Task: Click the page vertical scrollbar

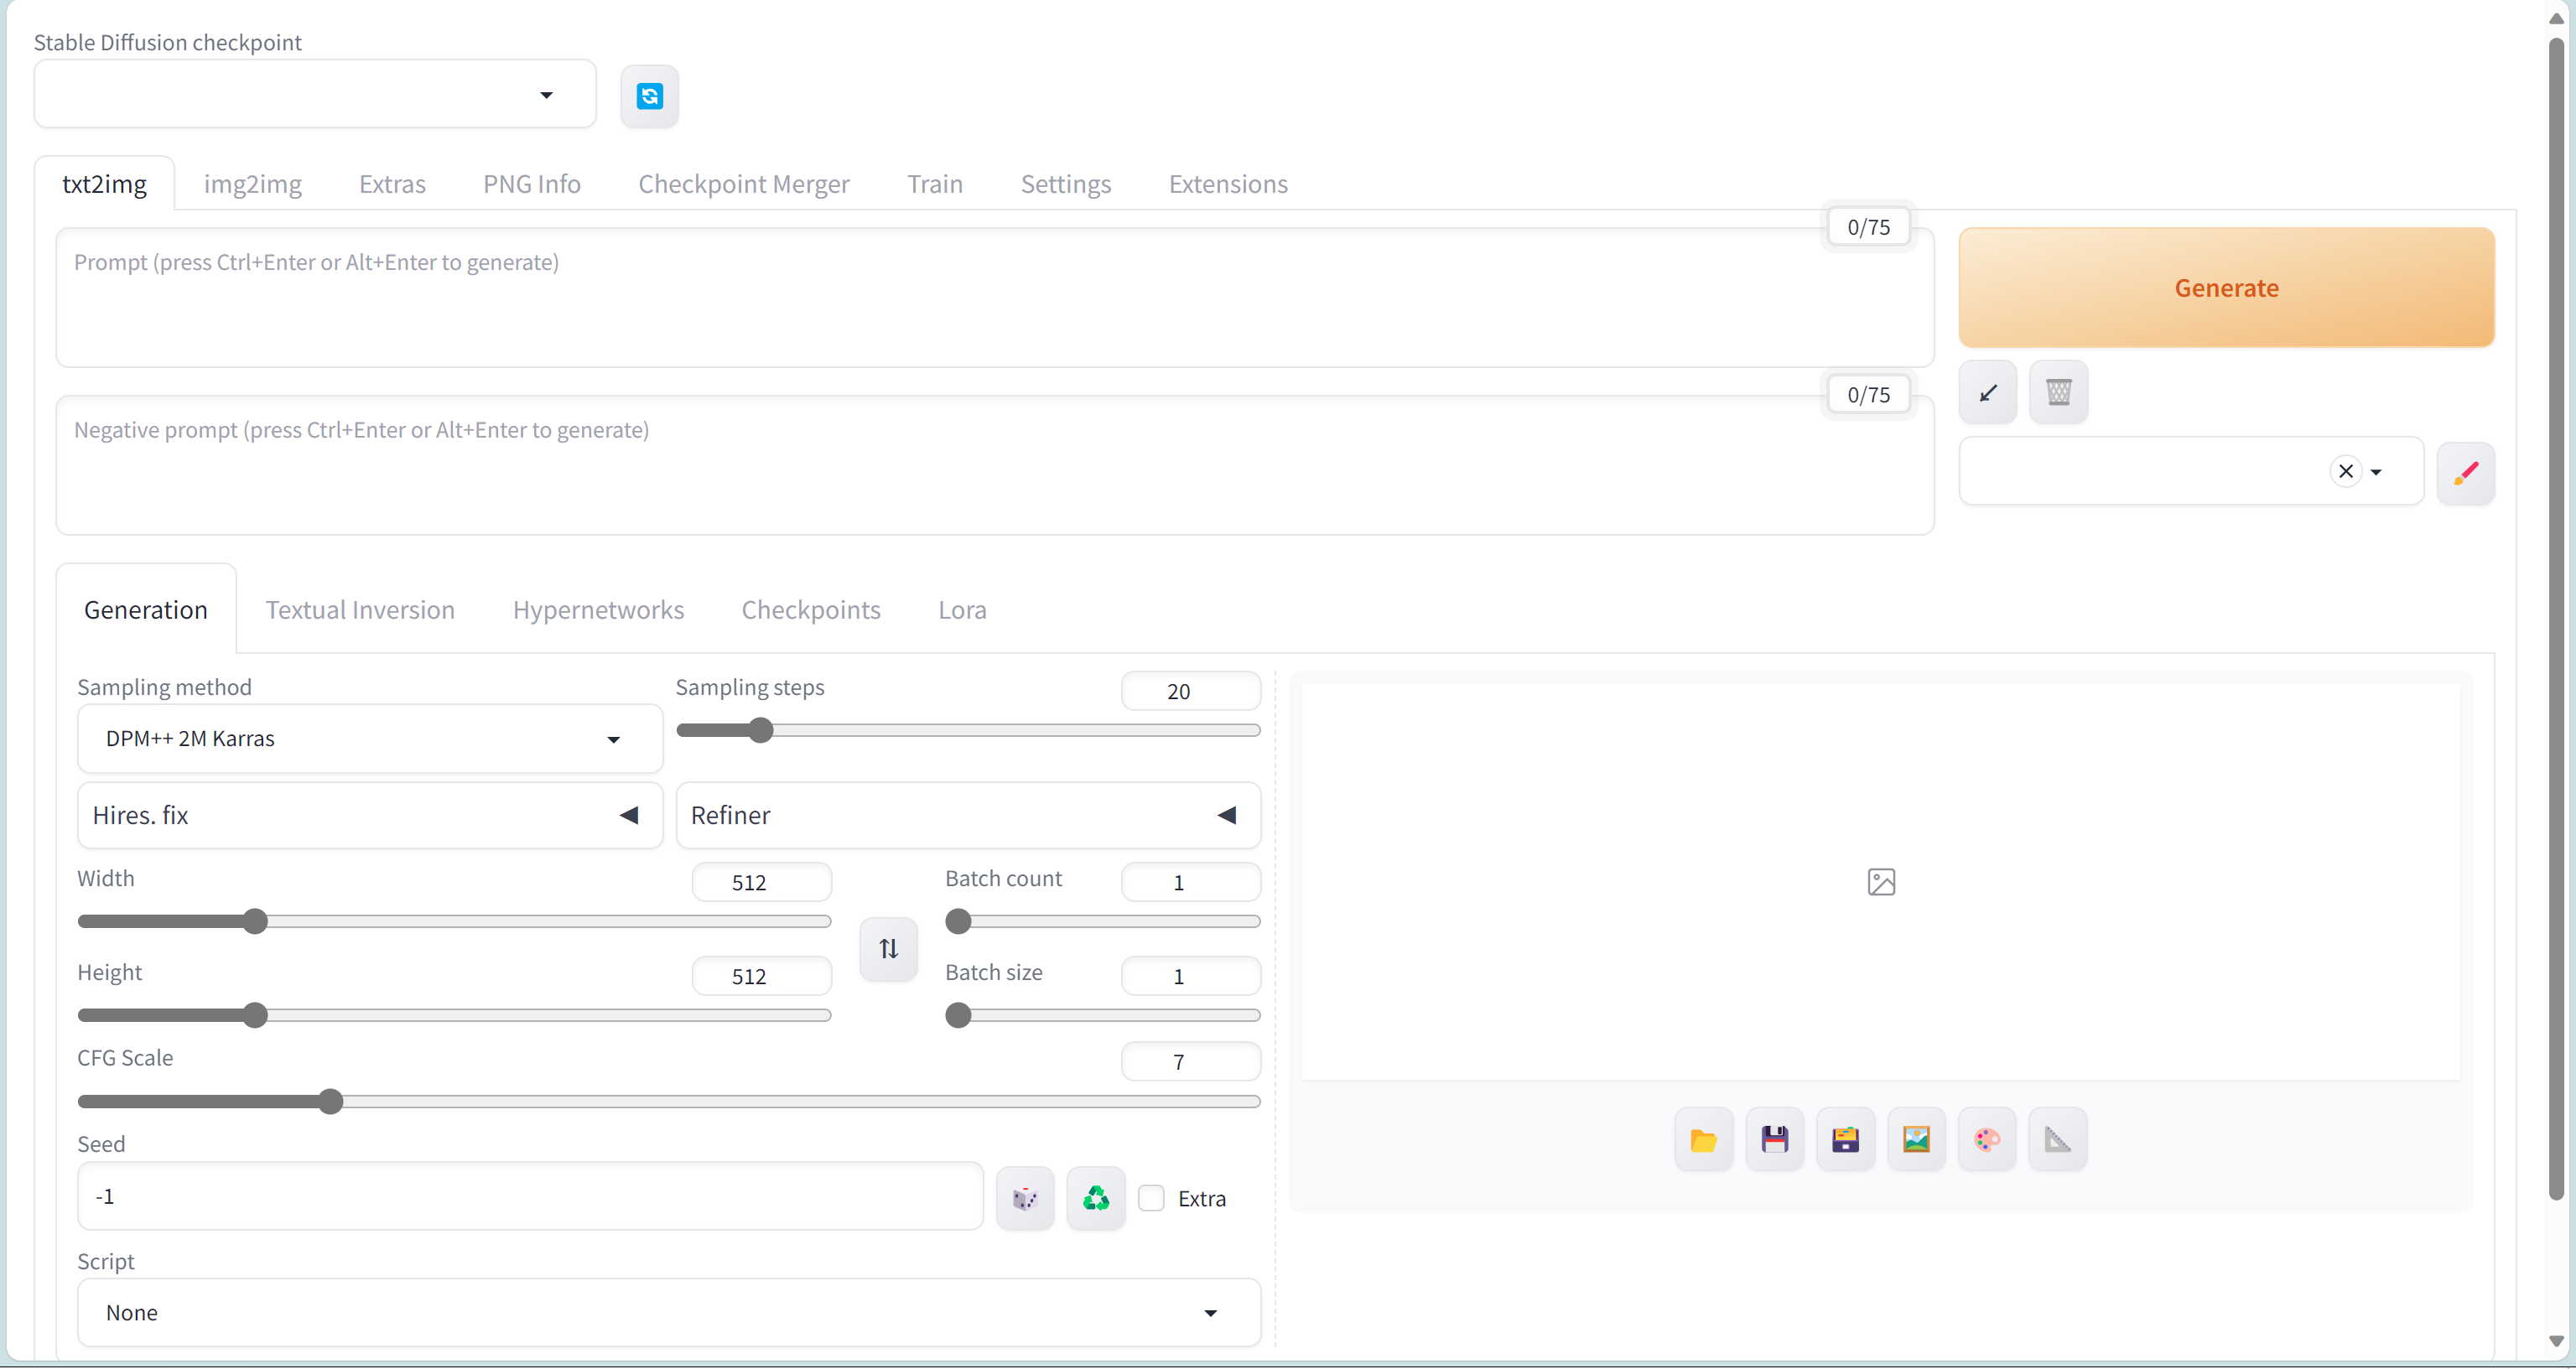Action: click(x=2556, y=620)
